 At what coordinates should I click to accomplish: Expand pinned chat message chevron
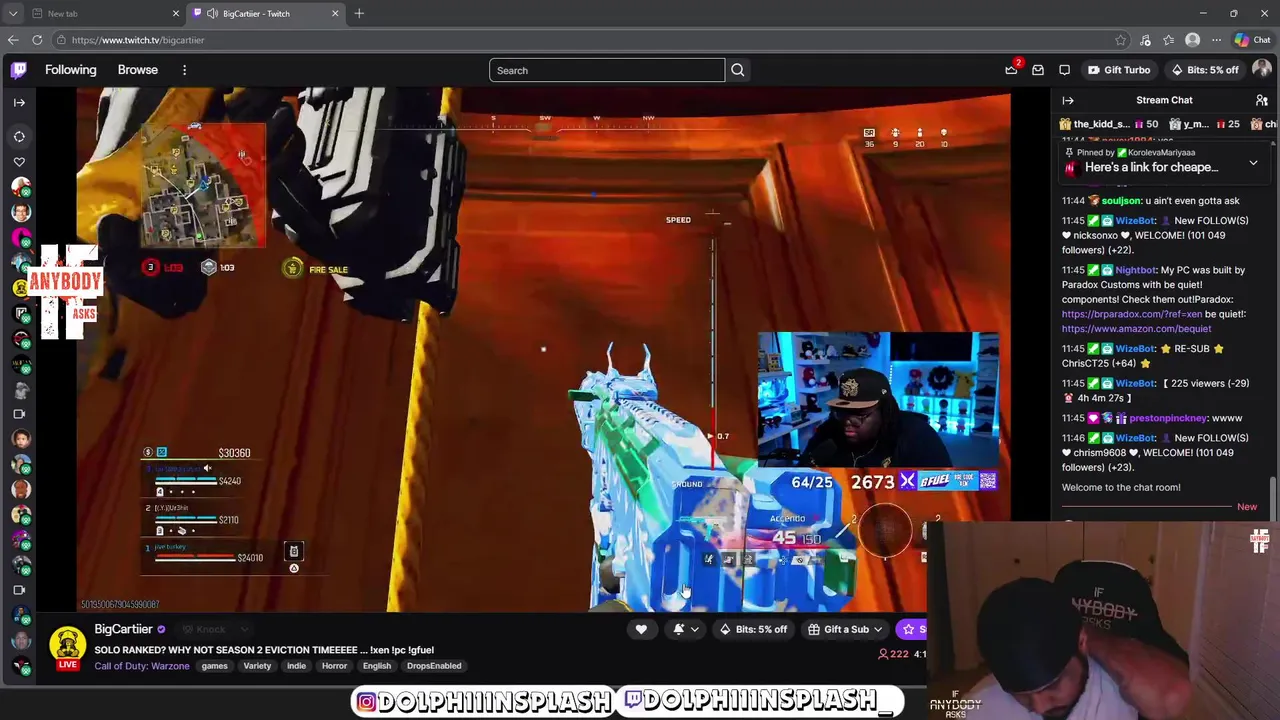(x=1253, y=163)
